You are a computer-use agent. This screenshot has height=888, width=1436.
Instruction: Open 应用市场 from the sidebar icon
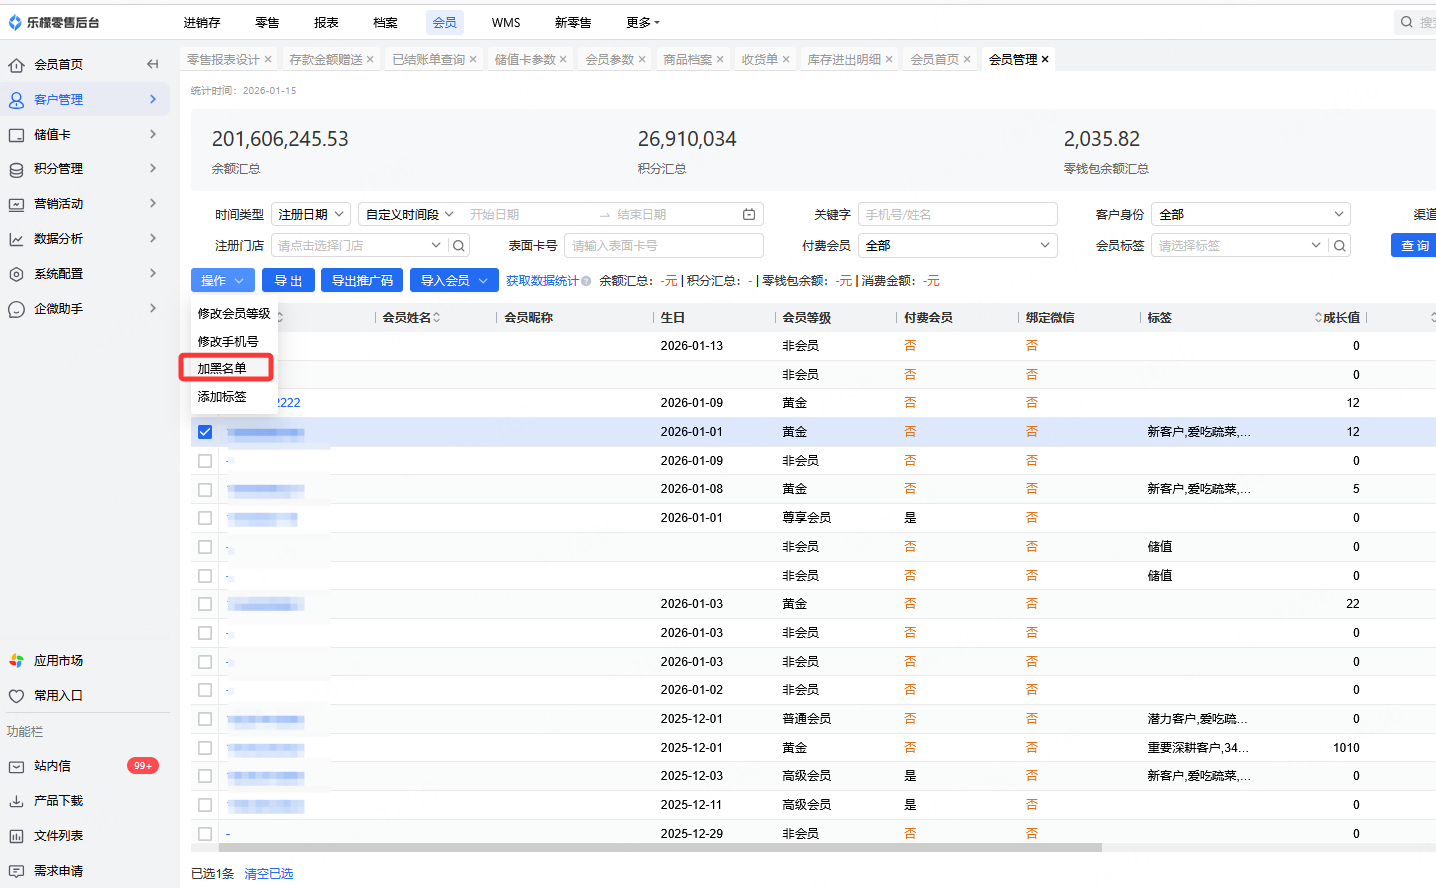pos(16,661)
